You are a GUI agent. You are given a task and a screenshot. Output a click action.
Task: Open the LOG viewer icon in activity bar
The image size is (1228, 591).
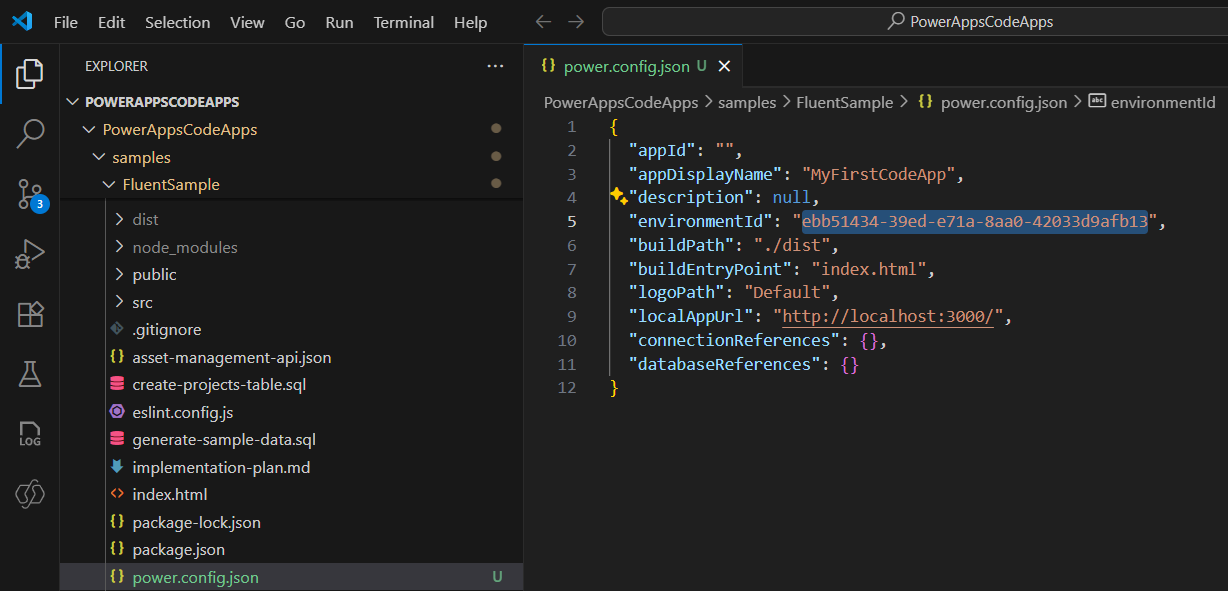[x=30, y=434]
